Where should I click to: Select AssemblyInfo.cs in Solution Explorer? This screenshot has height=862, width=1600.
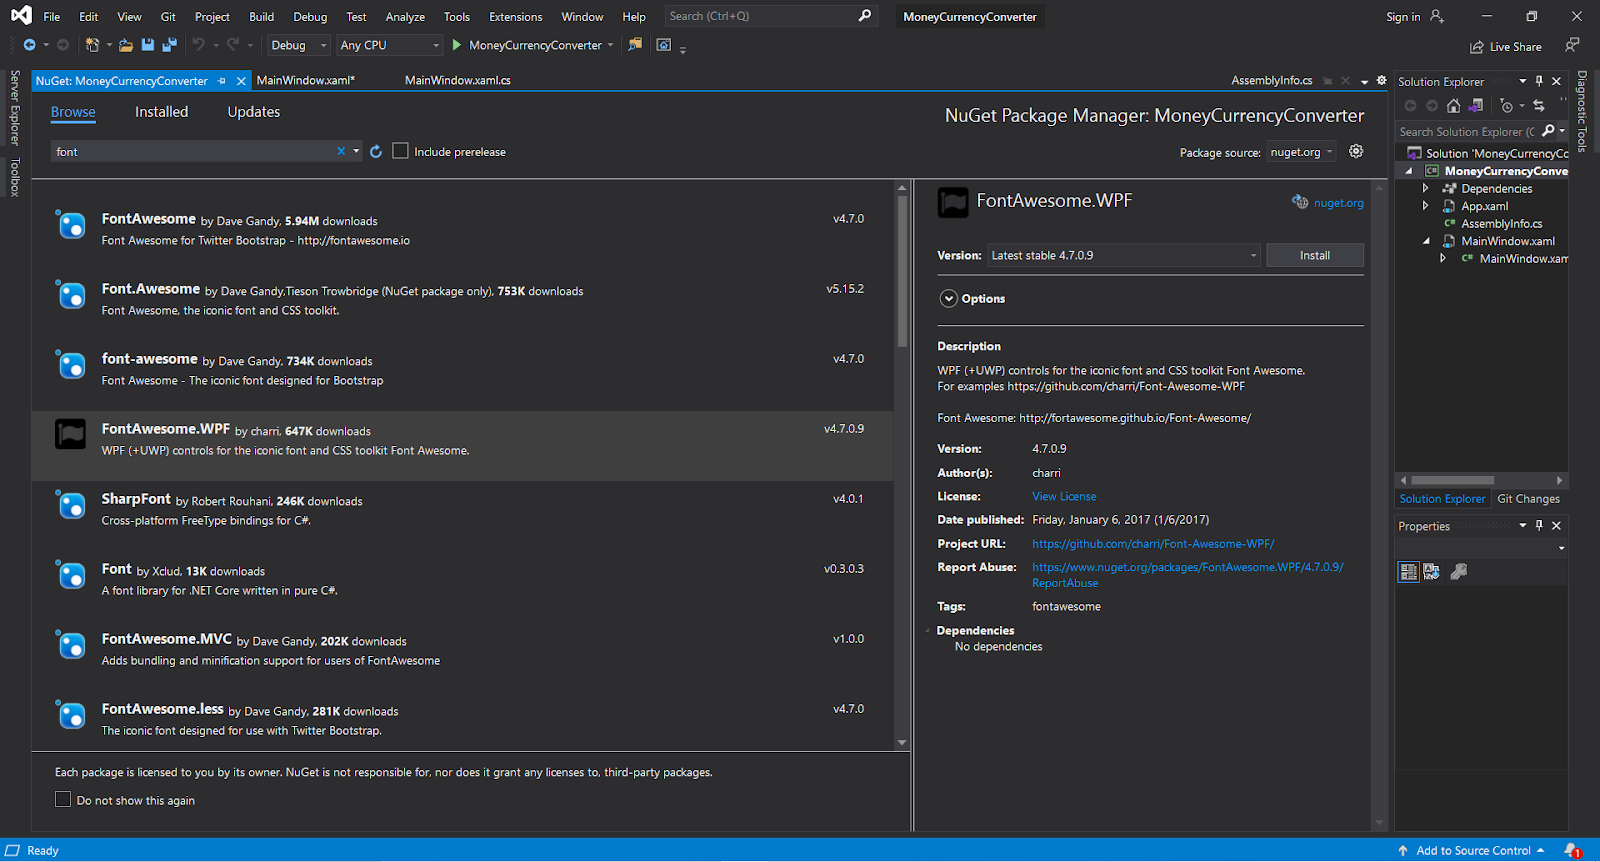(x=1501, y=224)
